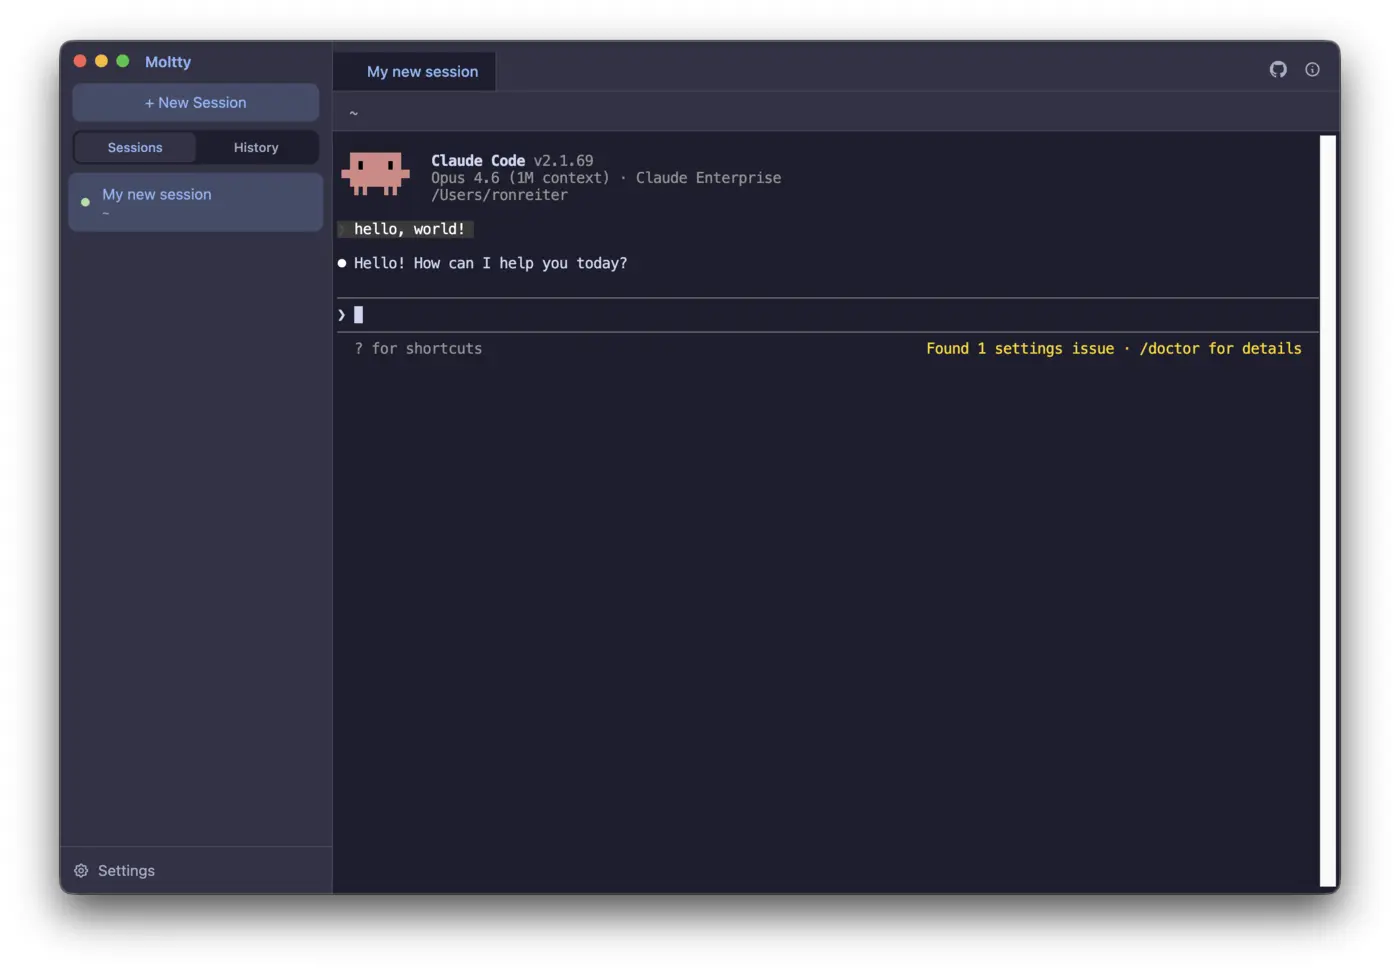
Task: Minimize the window using the yellow button
Action: pos(101,61)
